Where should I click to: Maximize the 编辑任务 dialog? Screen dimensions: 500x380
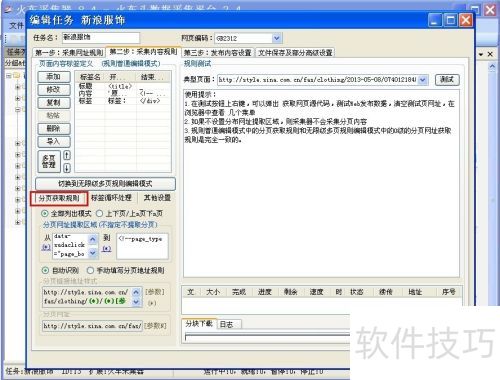coord(450,21)
